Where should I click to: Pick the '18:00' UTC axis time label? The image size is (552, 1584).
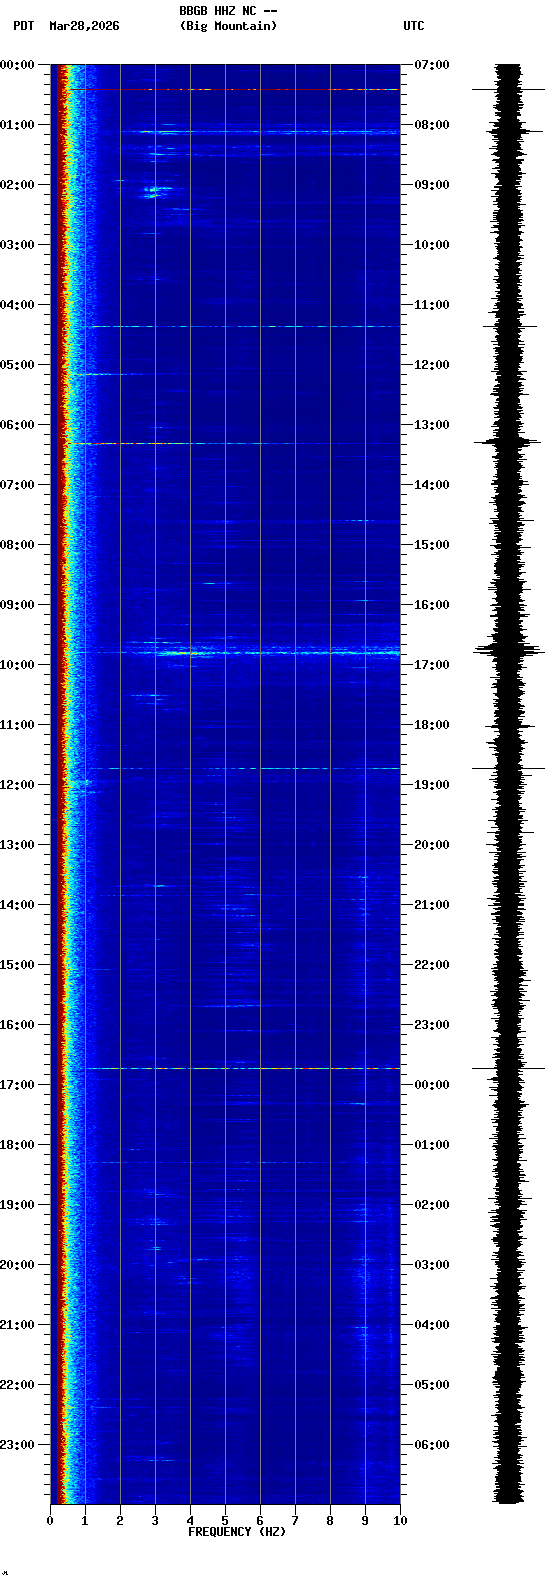(x=431, y=725)
